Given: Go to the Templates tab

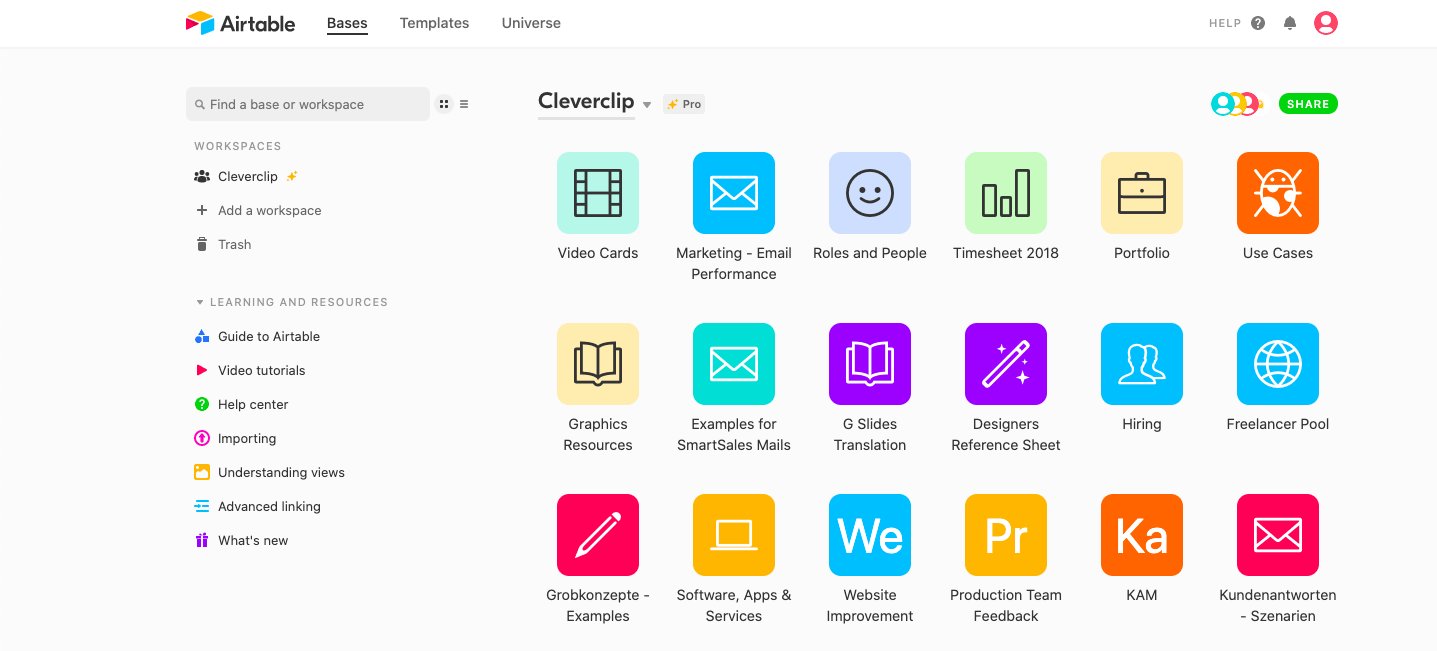Looking at the screenshot, I should 434,23.
